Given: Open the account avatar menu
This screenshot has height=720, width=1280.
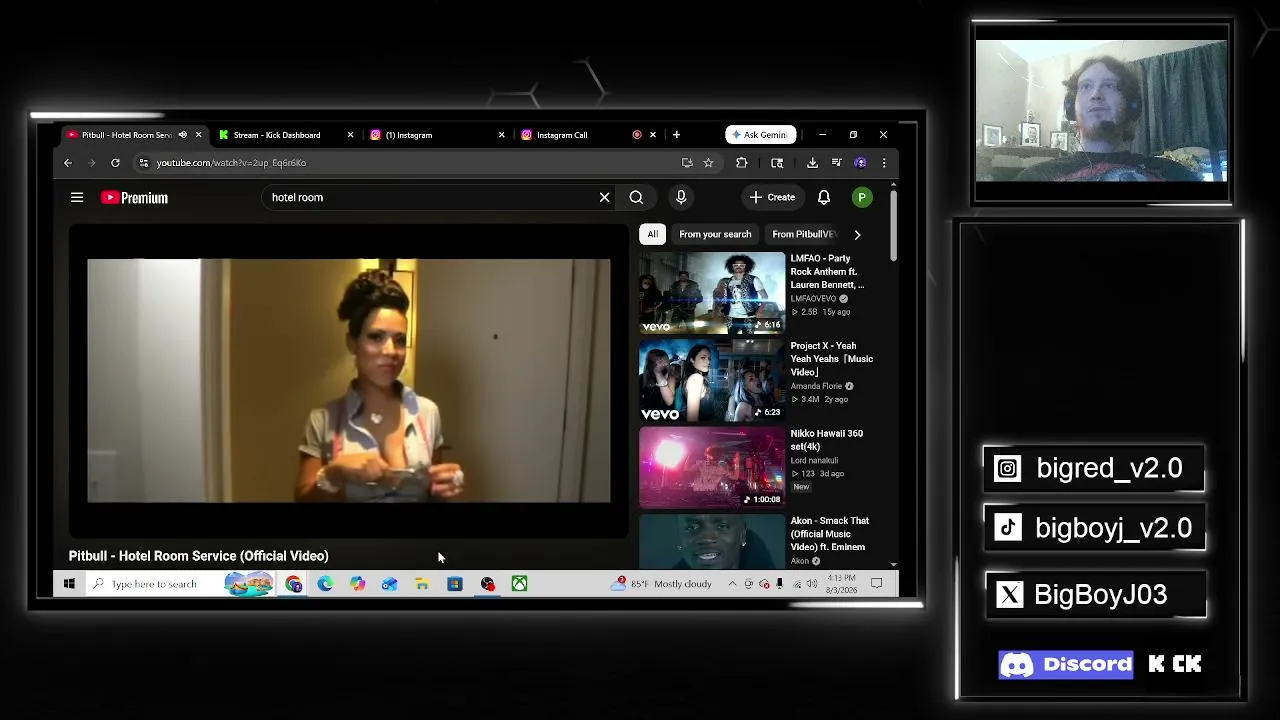Looking at the screenshot, I should coord(861,198).
